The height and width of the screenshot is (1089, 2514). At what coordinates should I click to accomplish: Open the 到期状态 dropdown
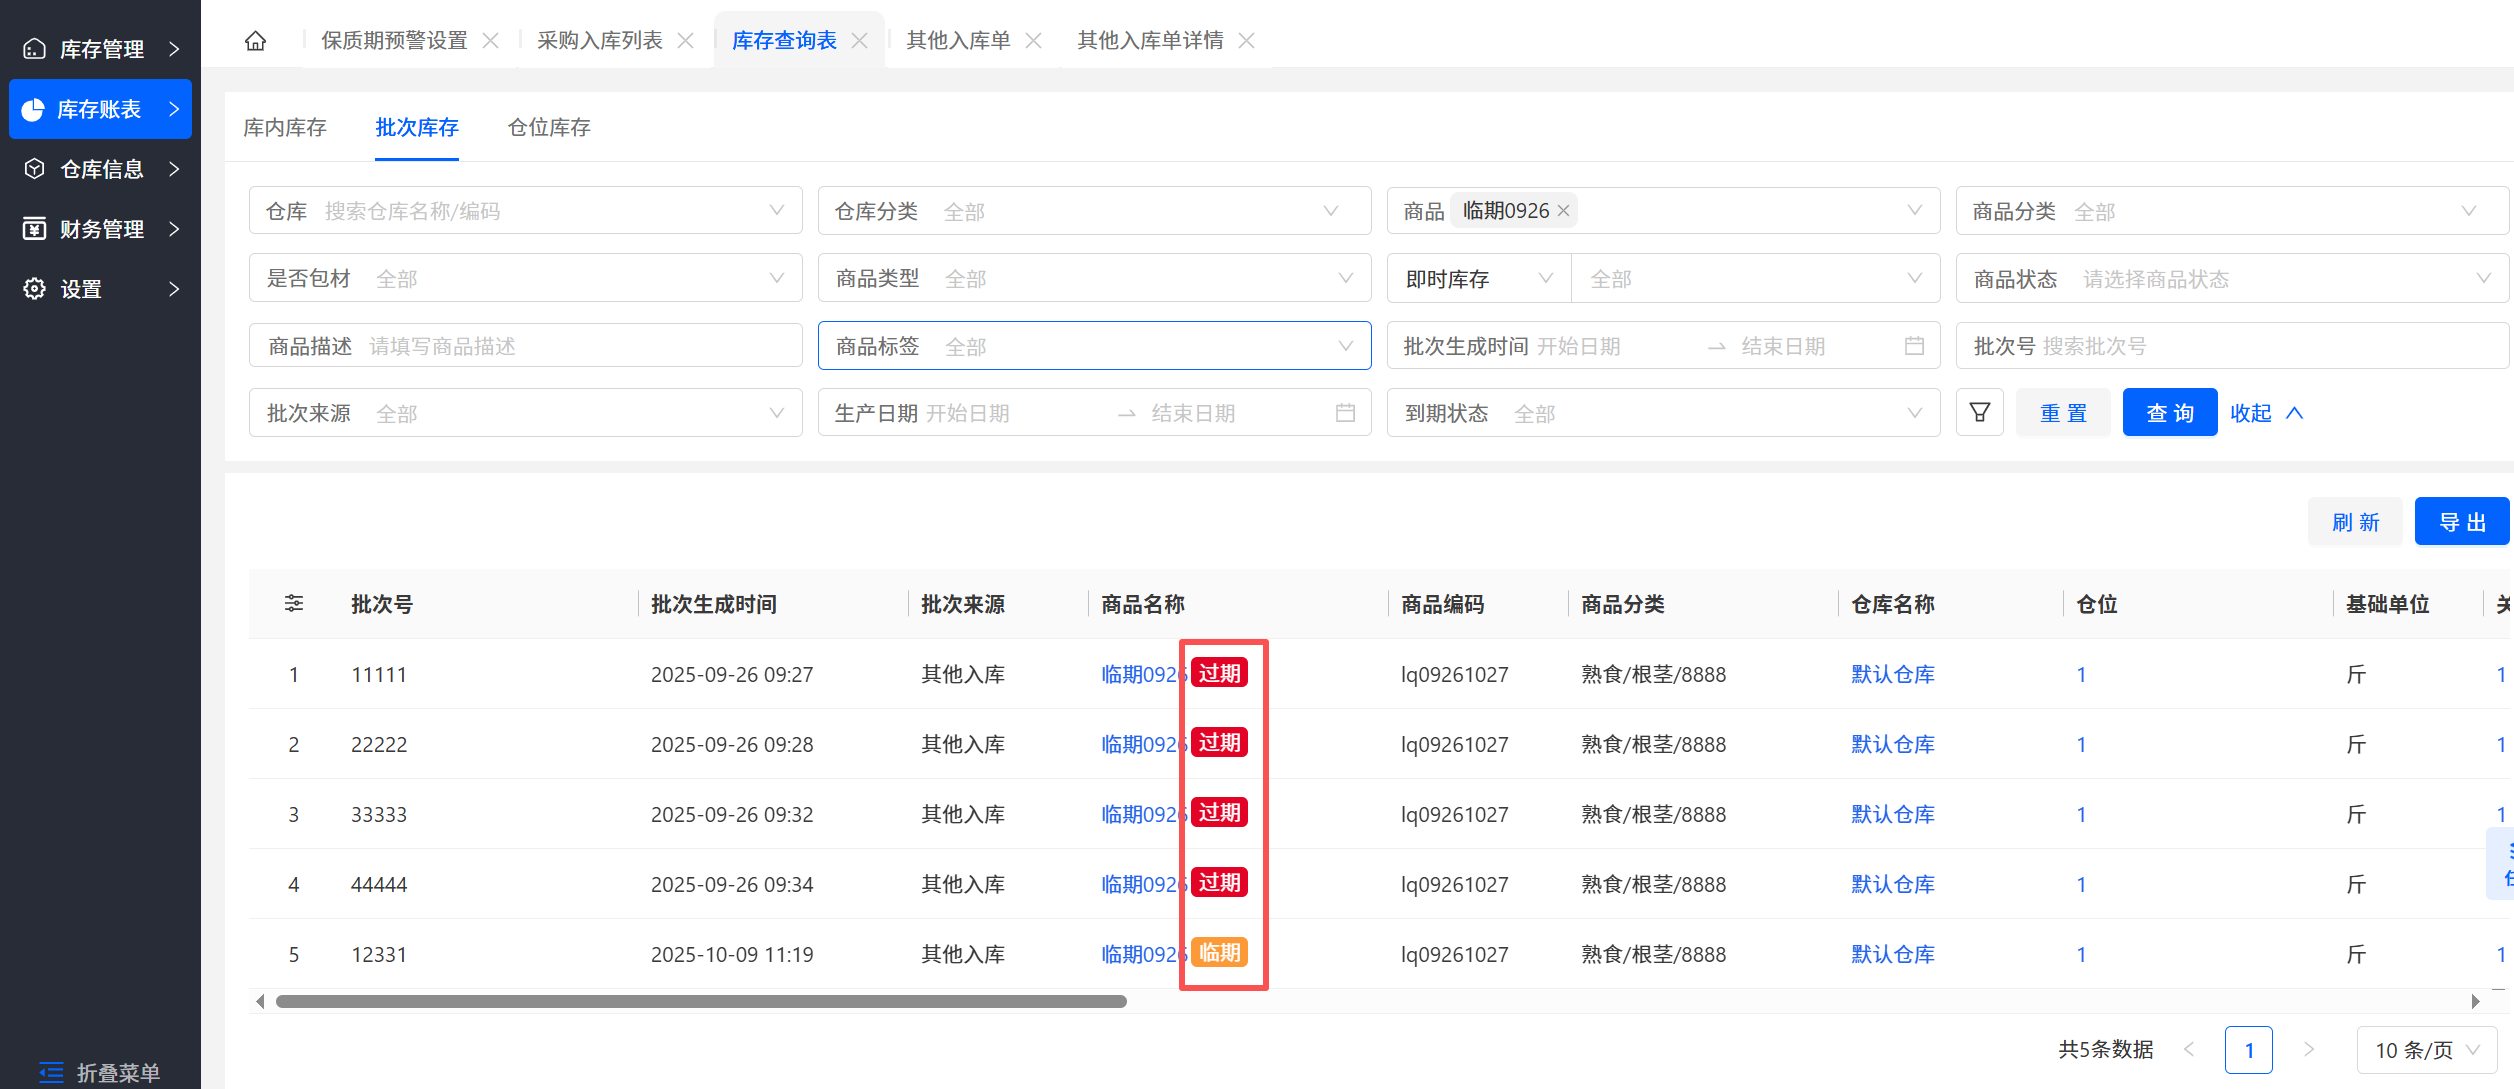click(1663, 413)
